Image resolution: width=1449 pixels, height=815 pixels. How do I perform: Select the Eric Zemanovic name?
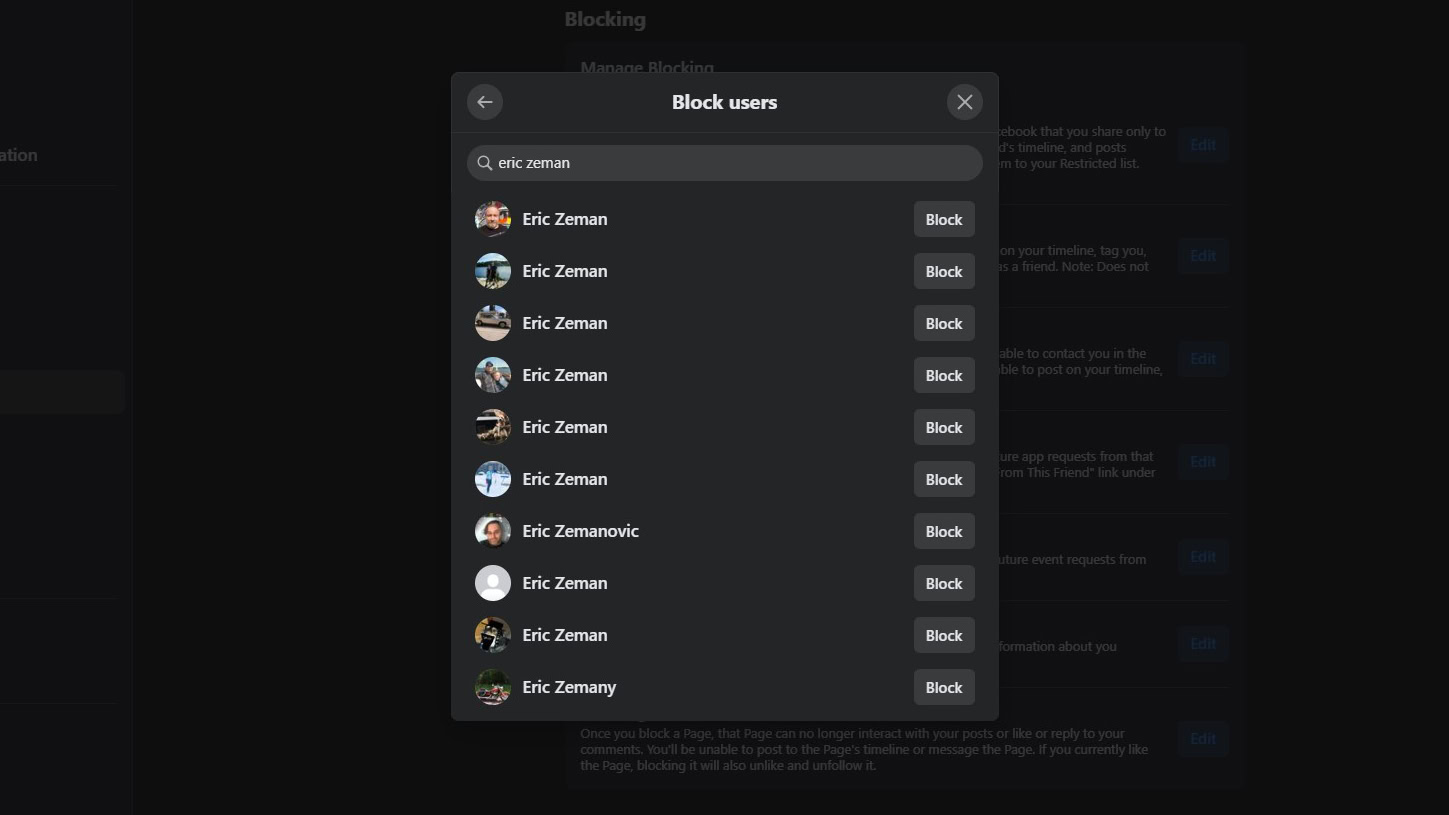click(x=580, y=532)
